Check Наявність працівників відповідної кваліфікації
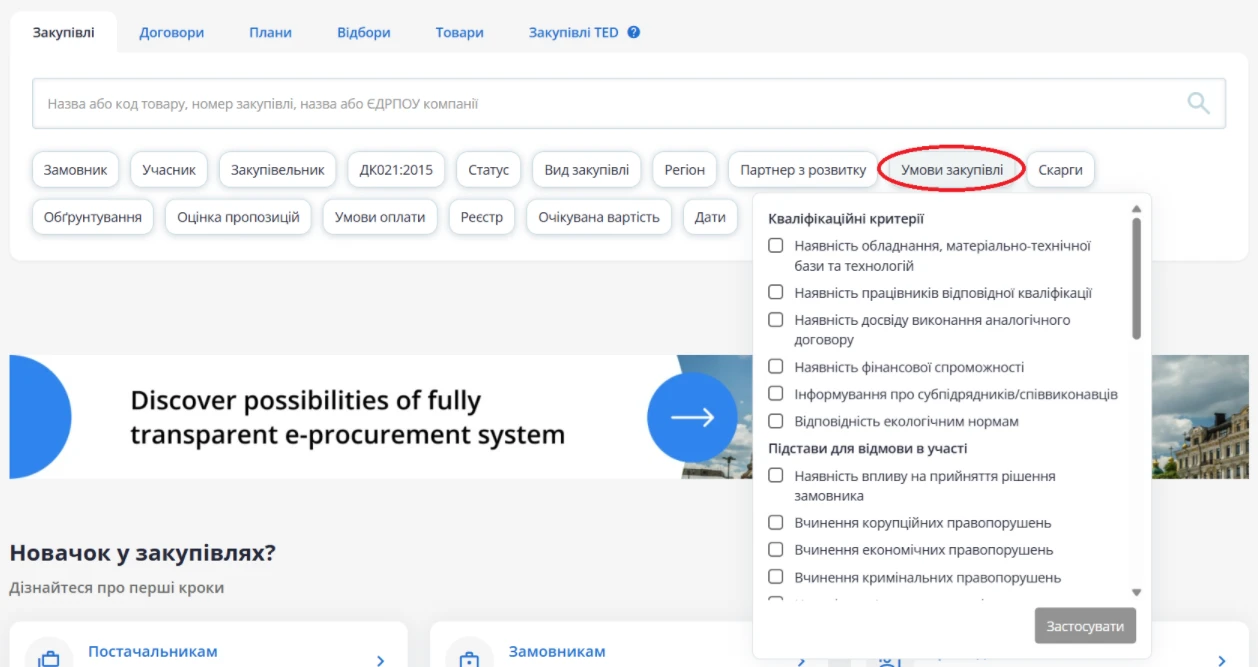1258x667 pixels. coord(775,292)
